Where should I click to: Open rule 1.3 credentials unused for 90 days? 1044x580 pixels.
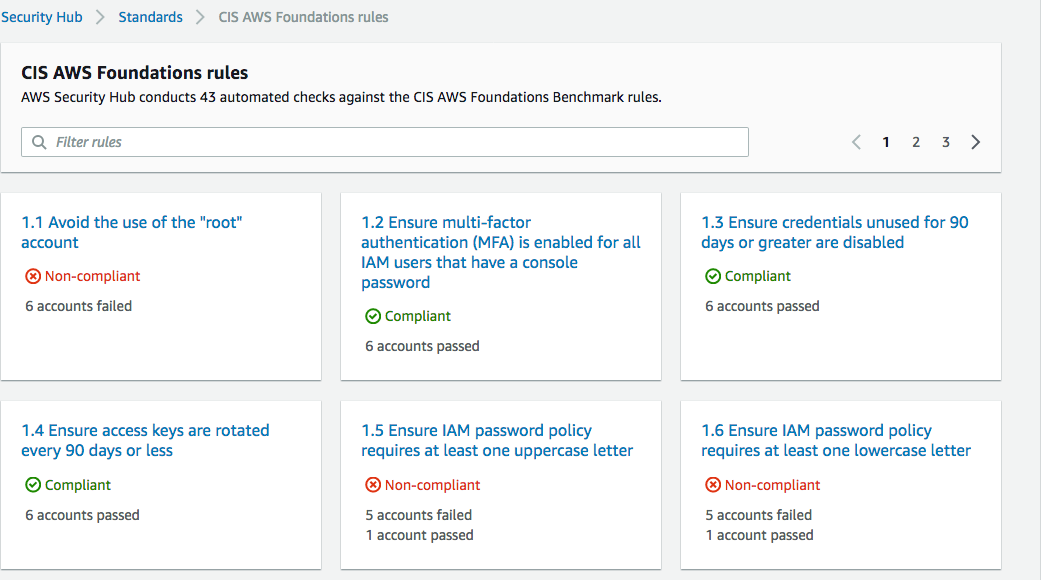click(835, 232)
